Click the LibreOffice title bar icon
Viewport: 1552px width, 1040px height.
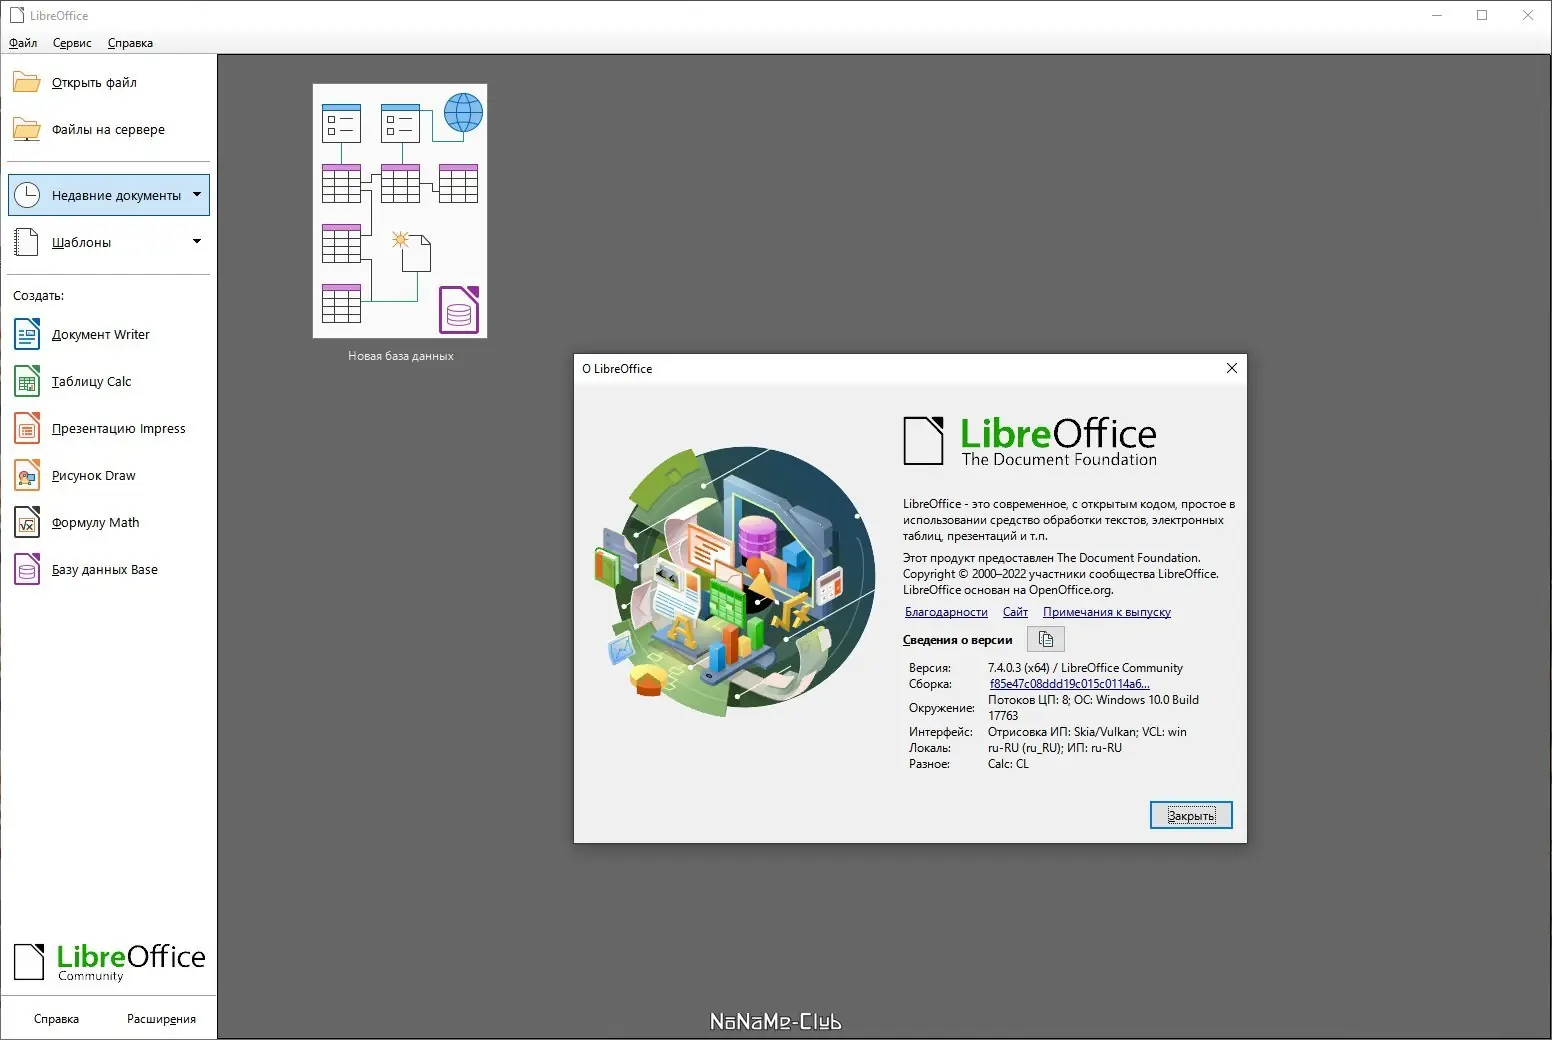(17, 15)
